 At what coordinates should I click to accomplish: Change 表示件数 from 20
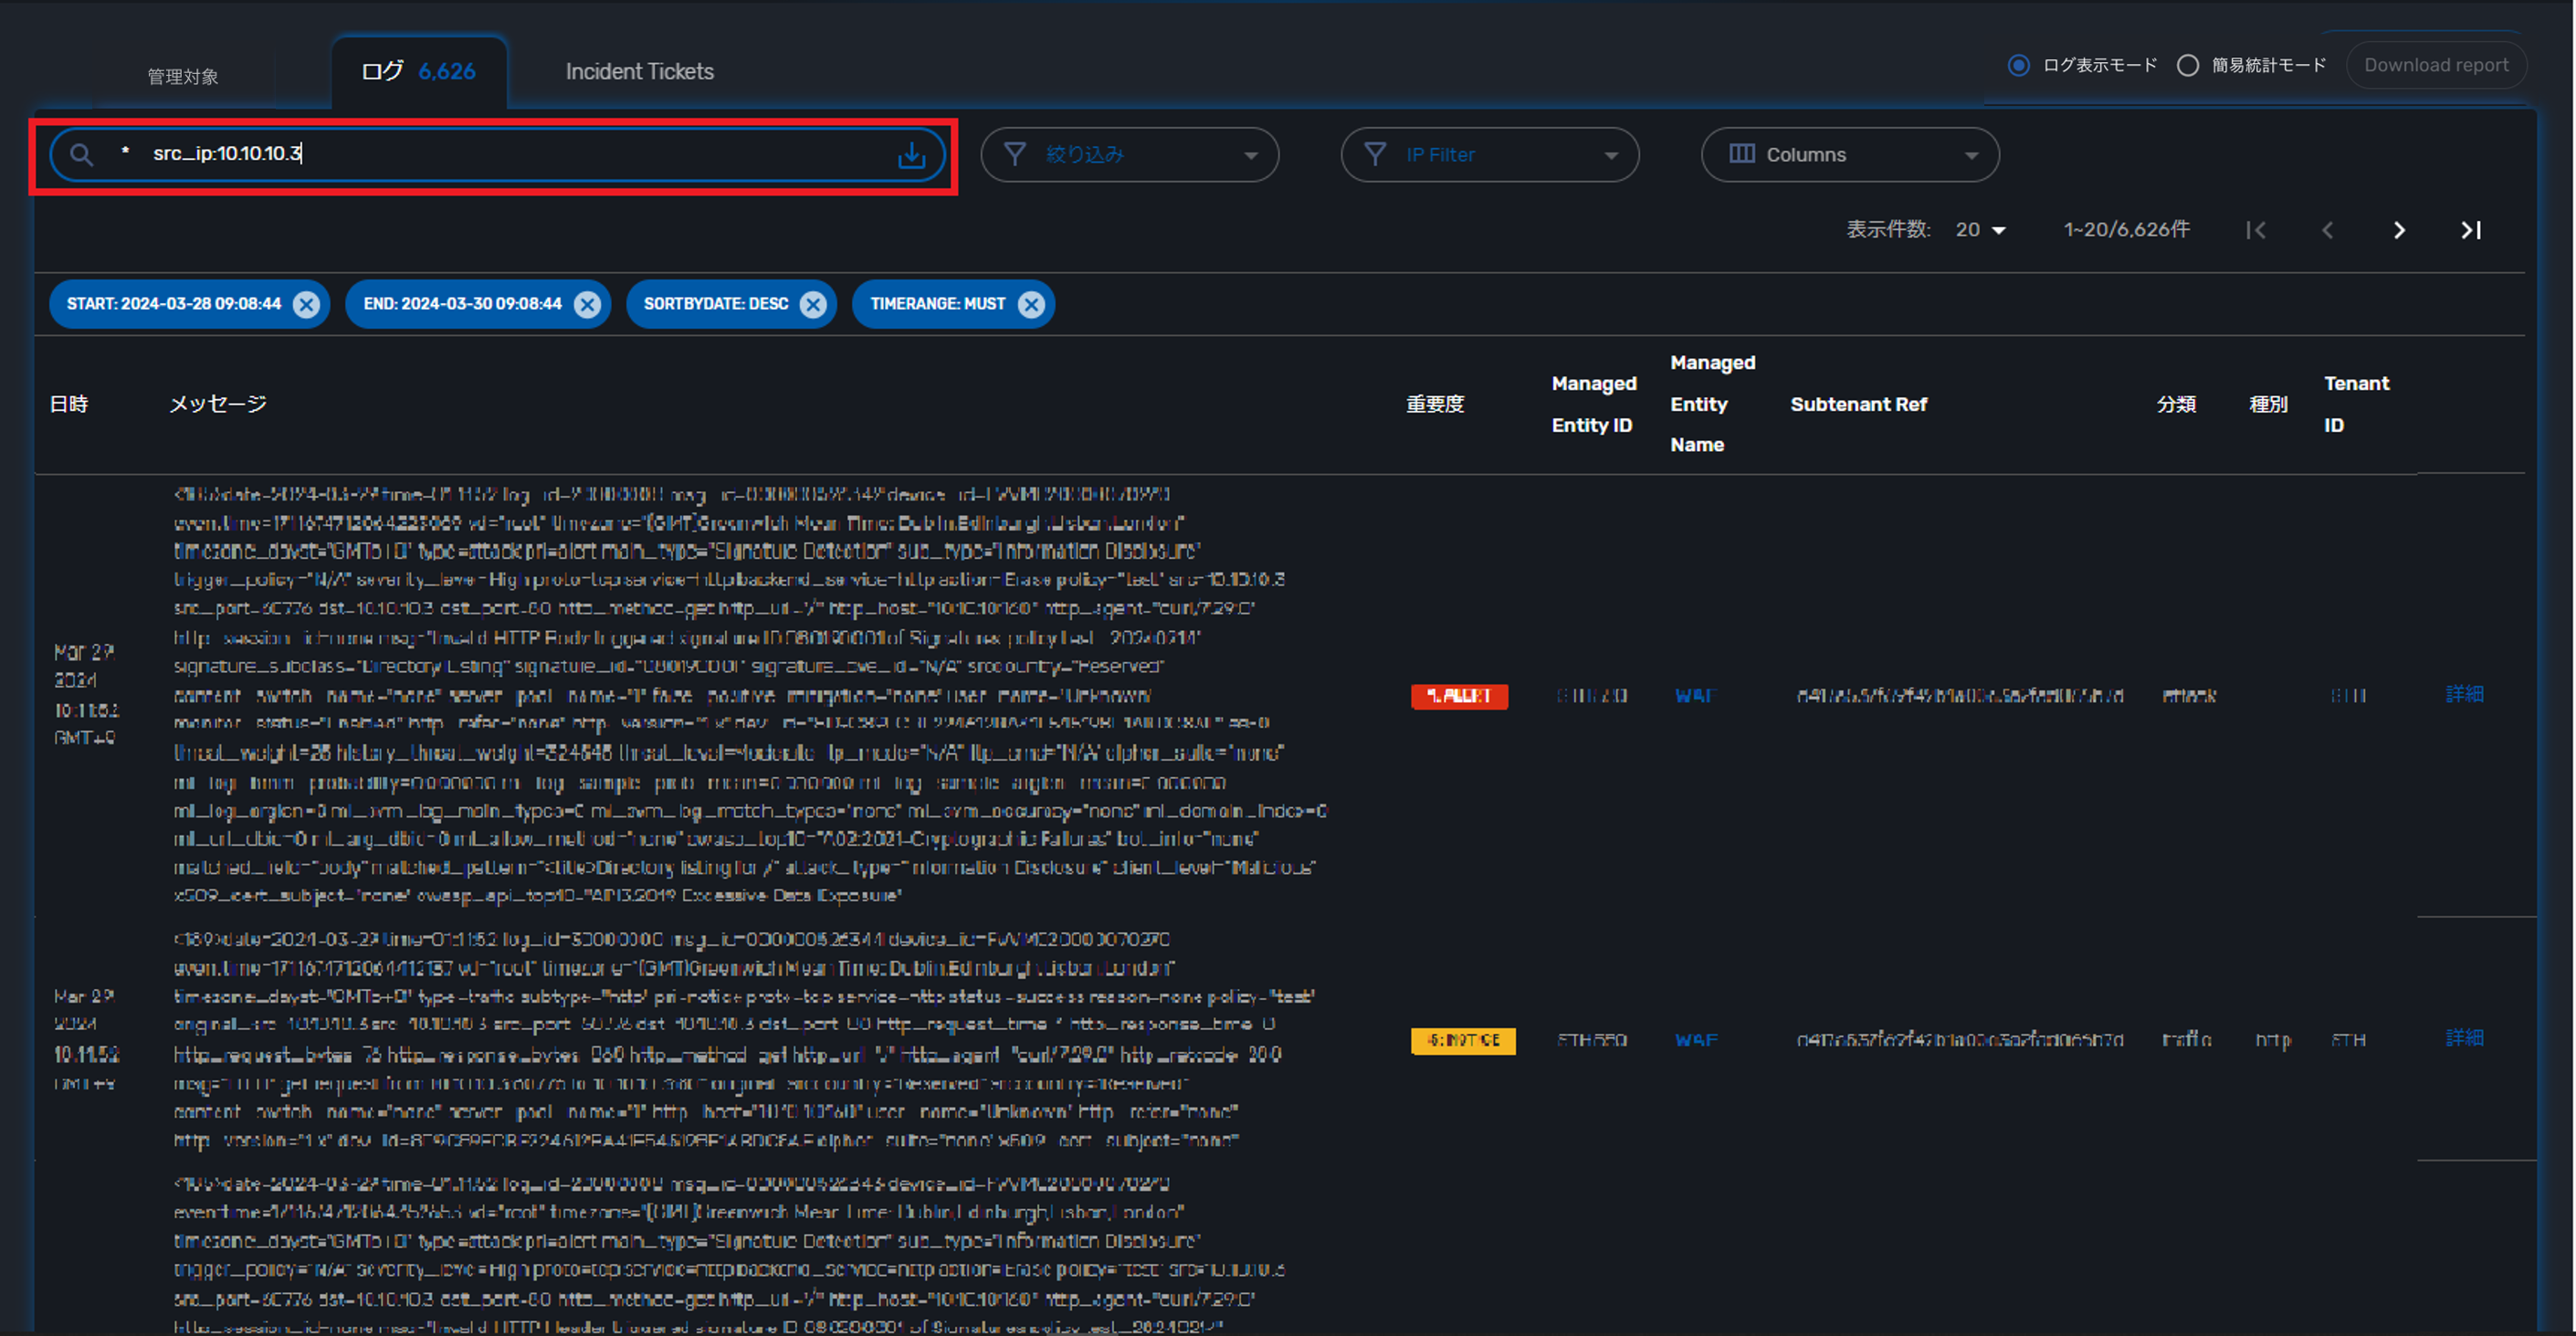pos(1981,230)
